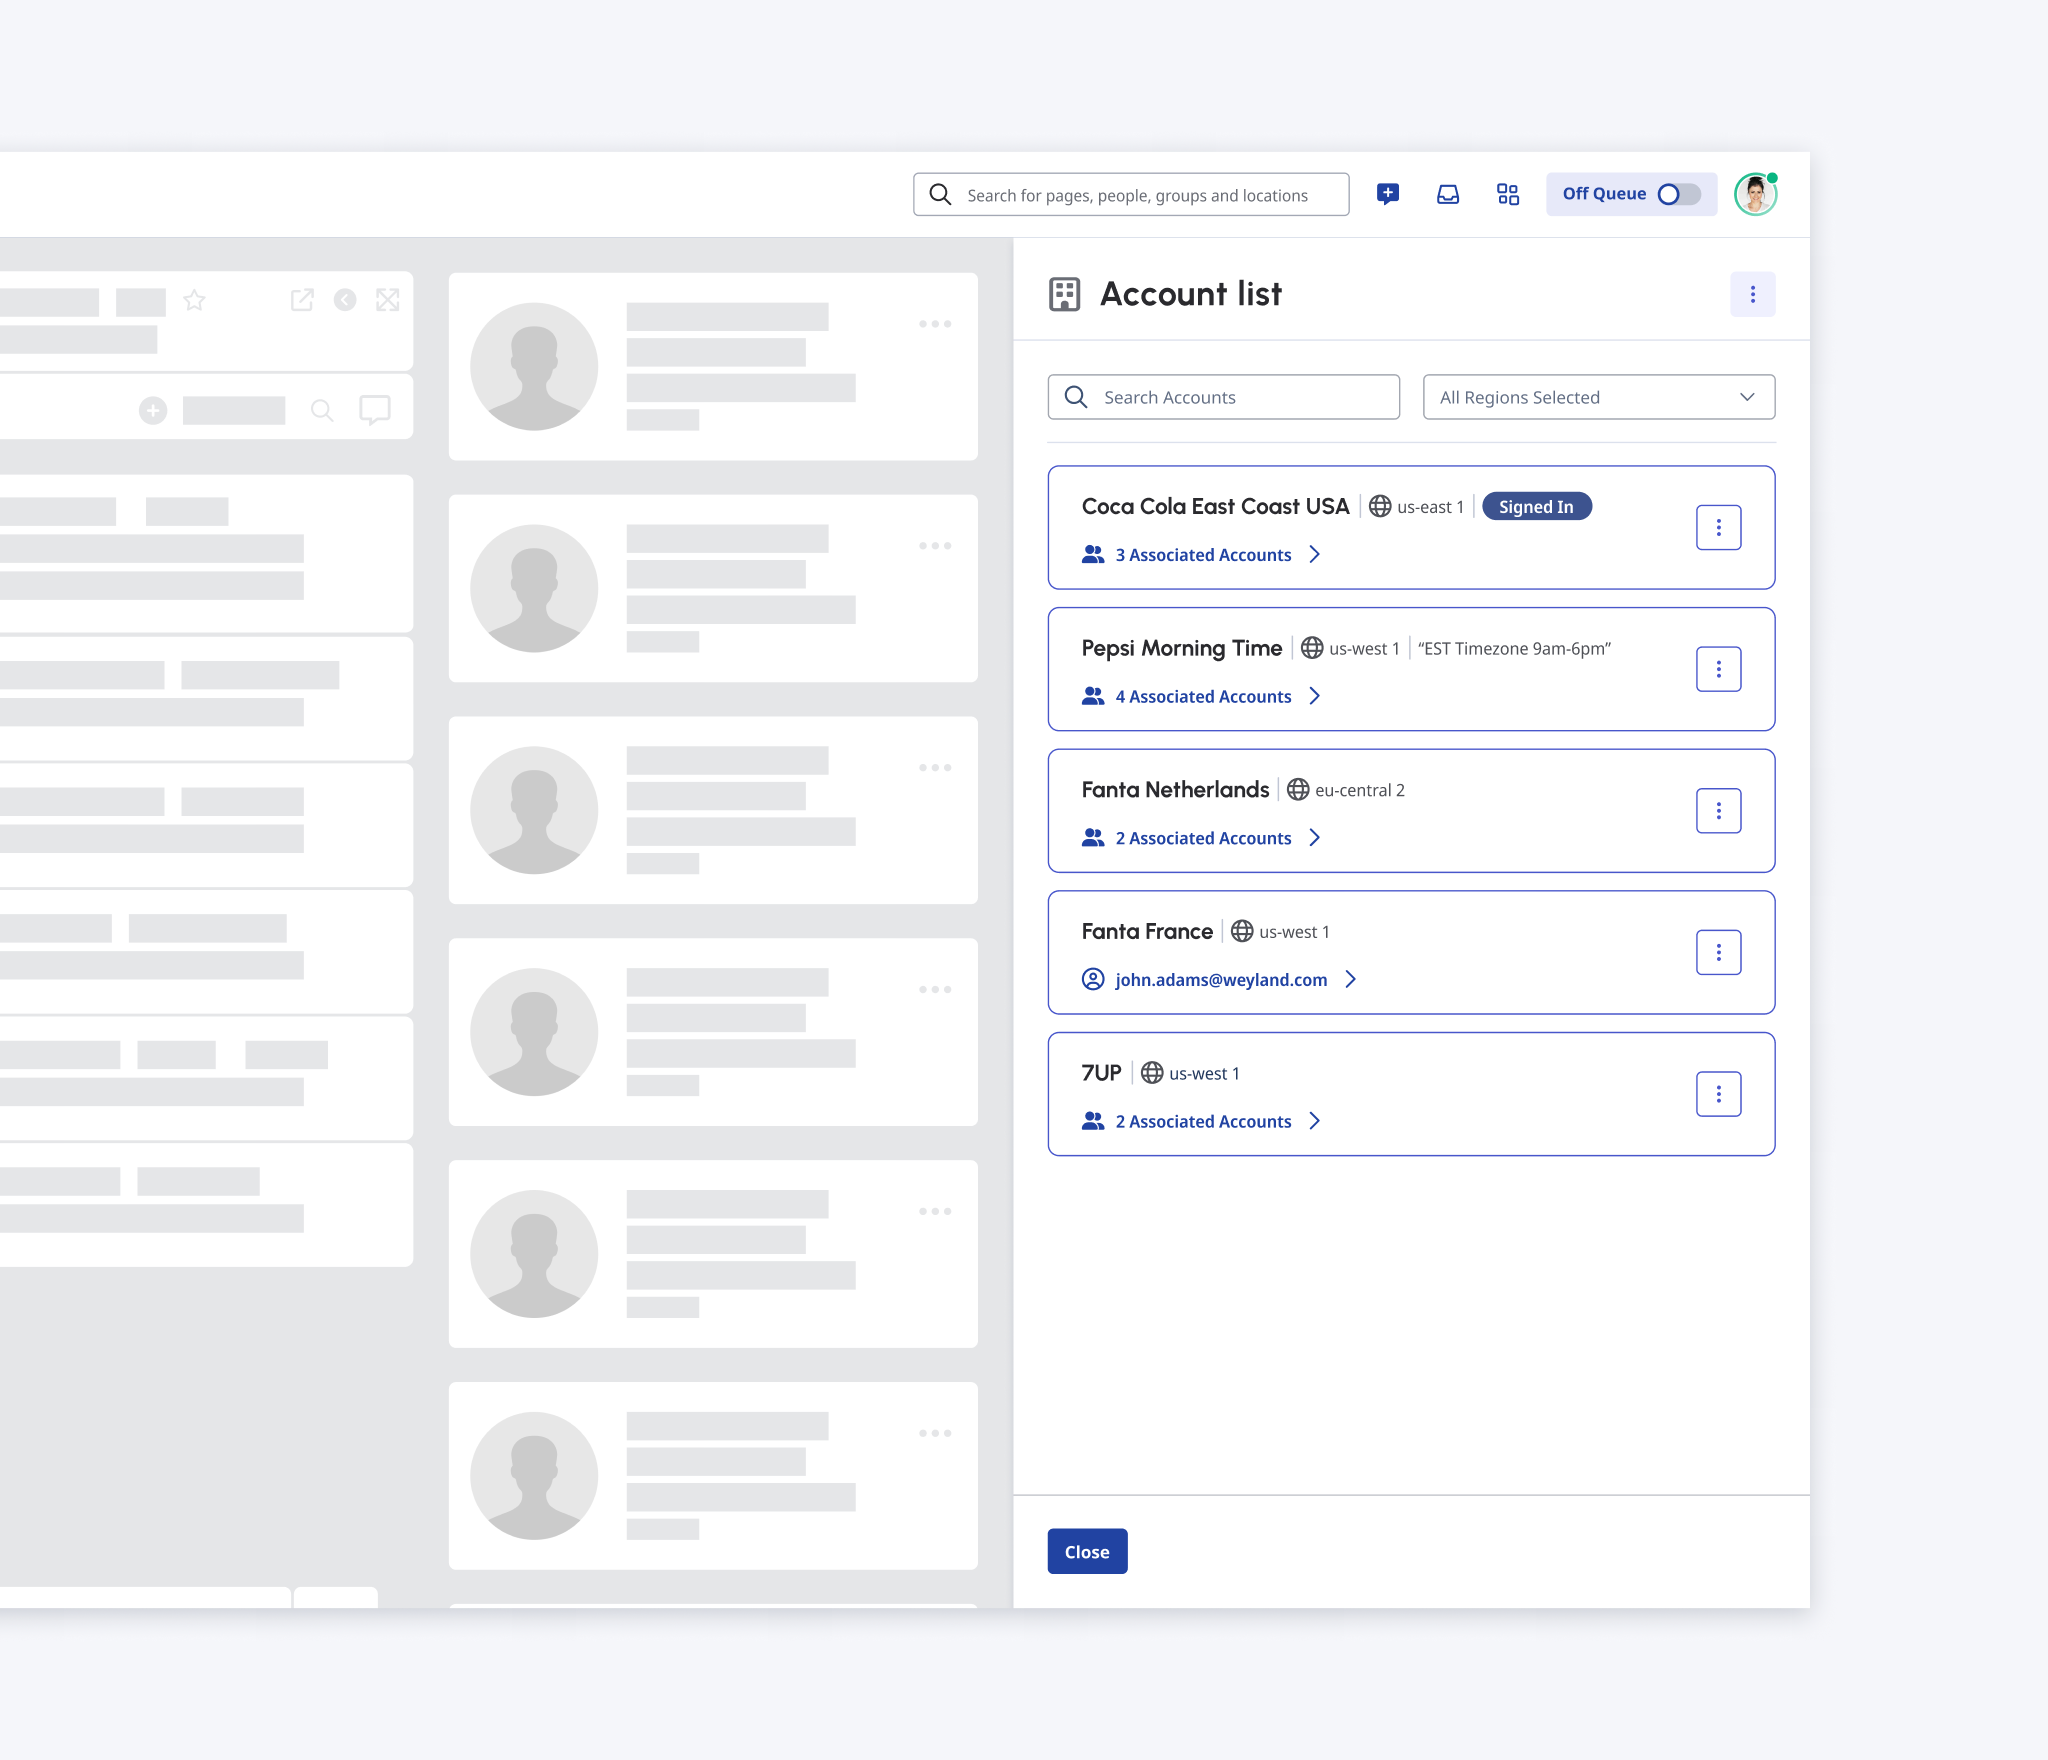Expand All Regions Selected dropdown
The width and height of the screenshot is (2048, 1760).
(1598, 397)
